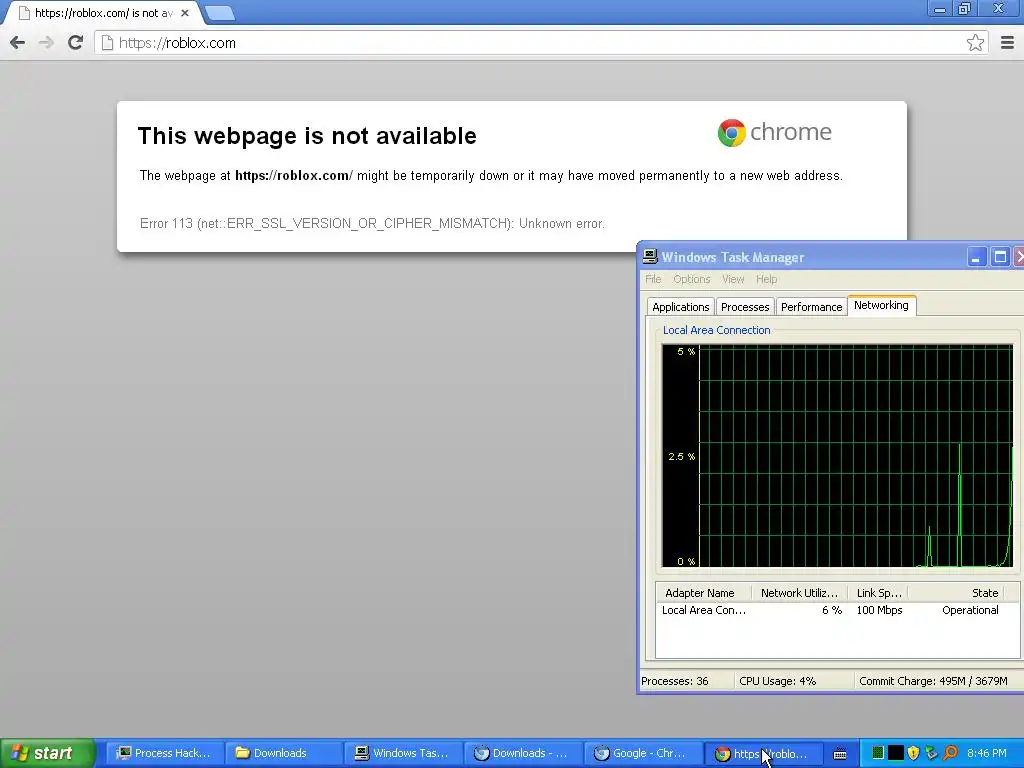The width and height of the screenshot is (1024, 768).
Task: Click the safely remove hardware tray icon
Action: (931, 753)
